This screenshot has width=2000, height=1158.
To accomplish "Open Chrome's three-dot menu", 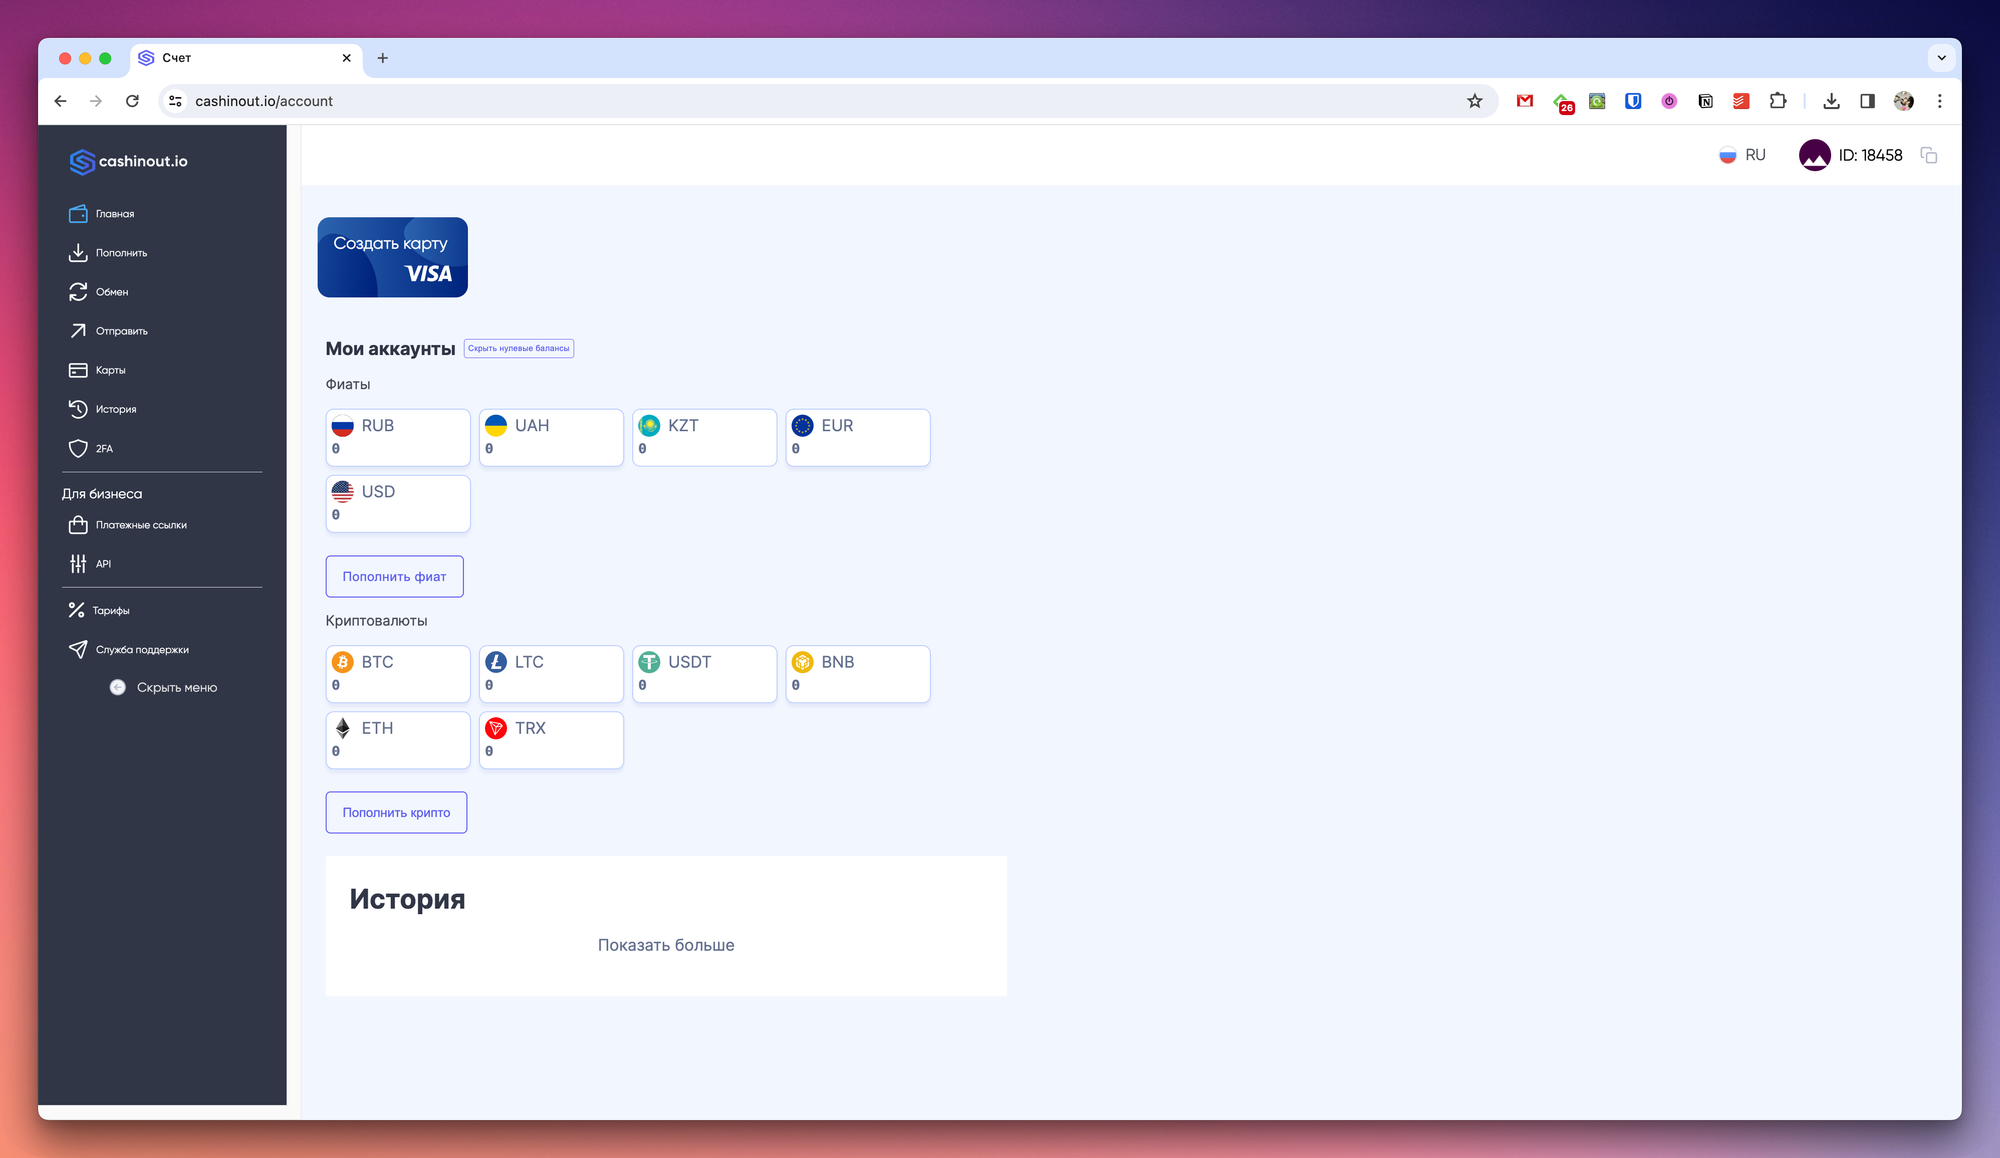I will click(1939, 101).
